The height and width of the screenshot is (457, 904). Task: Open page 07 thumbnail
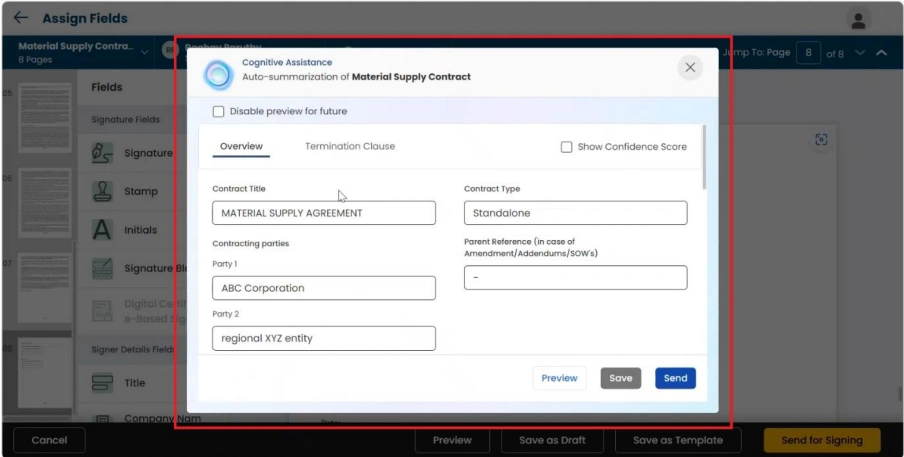pyautogui.click(x=44, y=288)
